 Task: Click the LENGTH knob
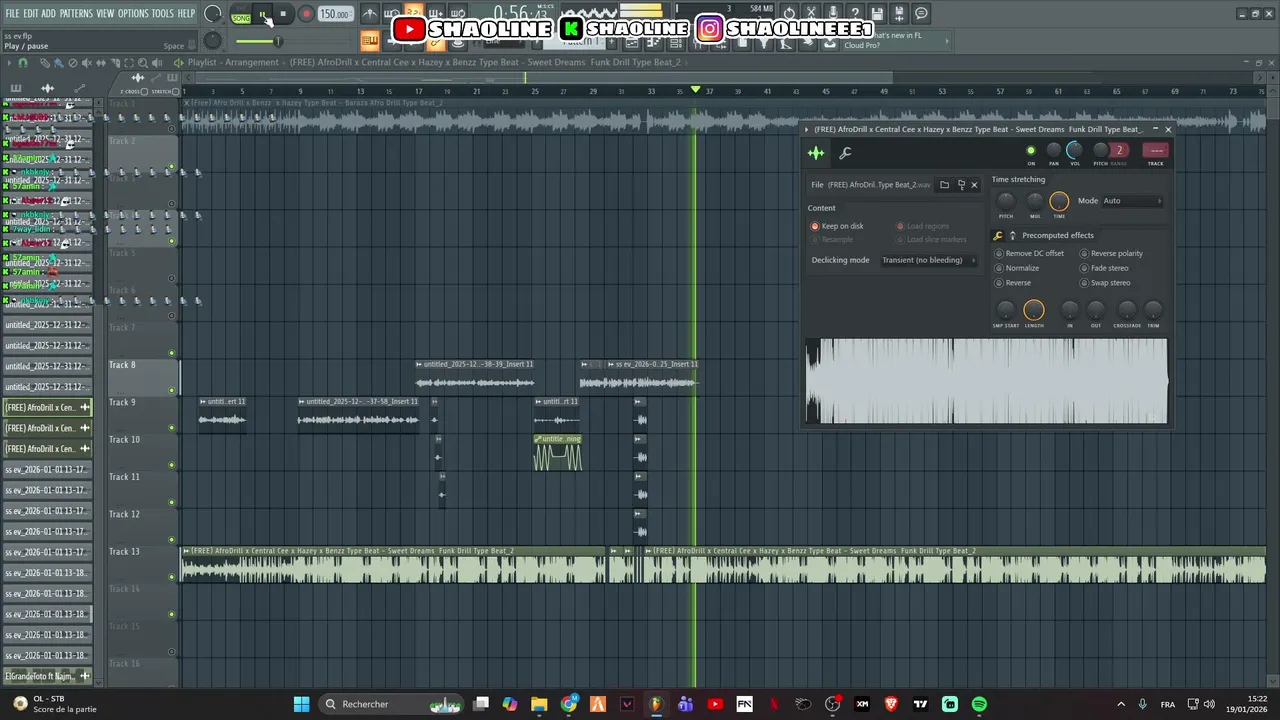click(x=1034, y=310)
